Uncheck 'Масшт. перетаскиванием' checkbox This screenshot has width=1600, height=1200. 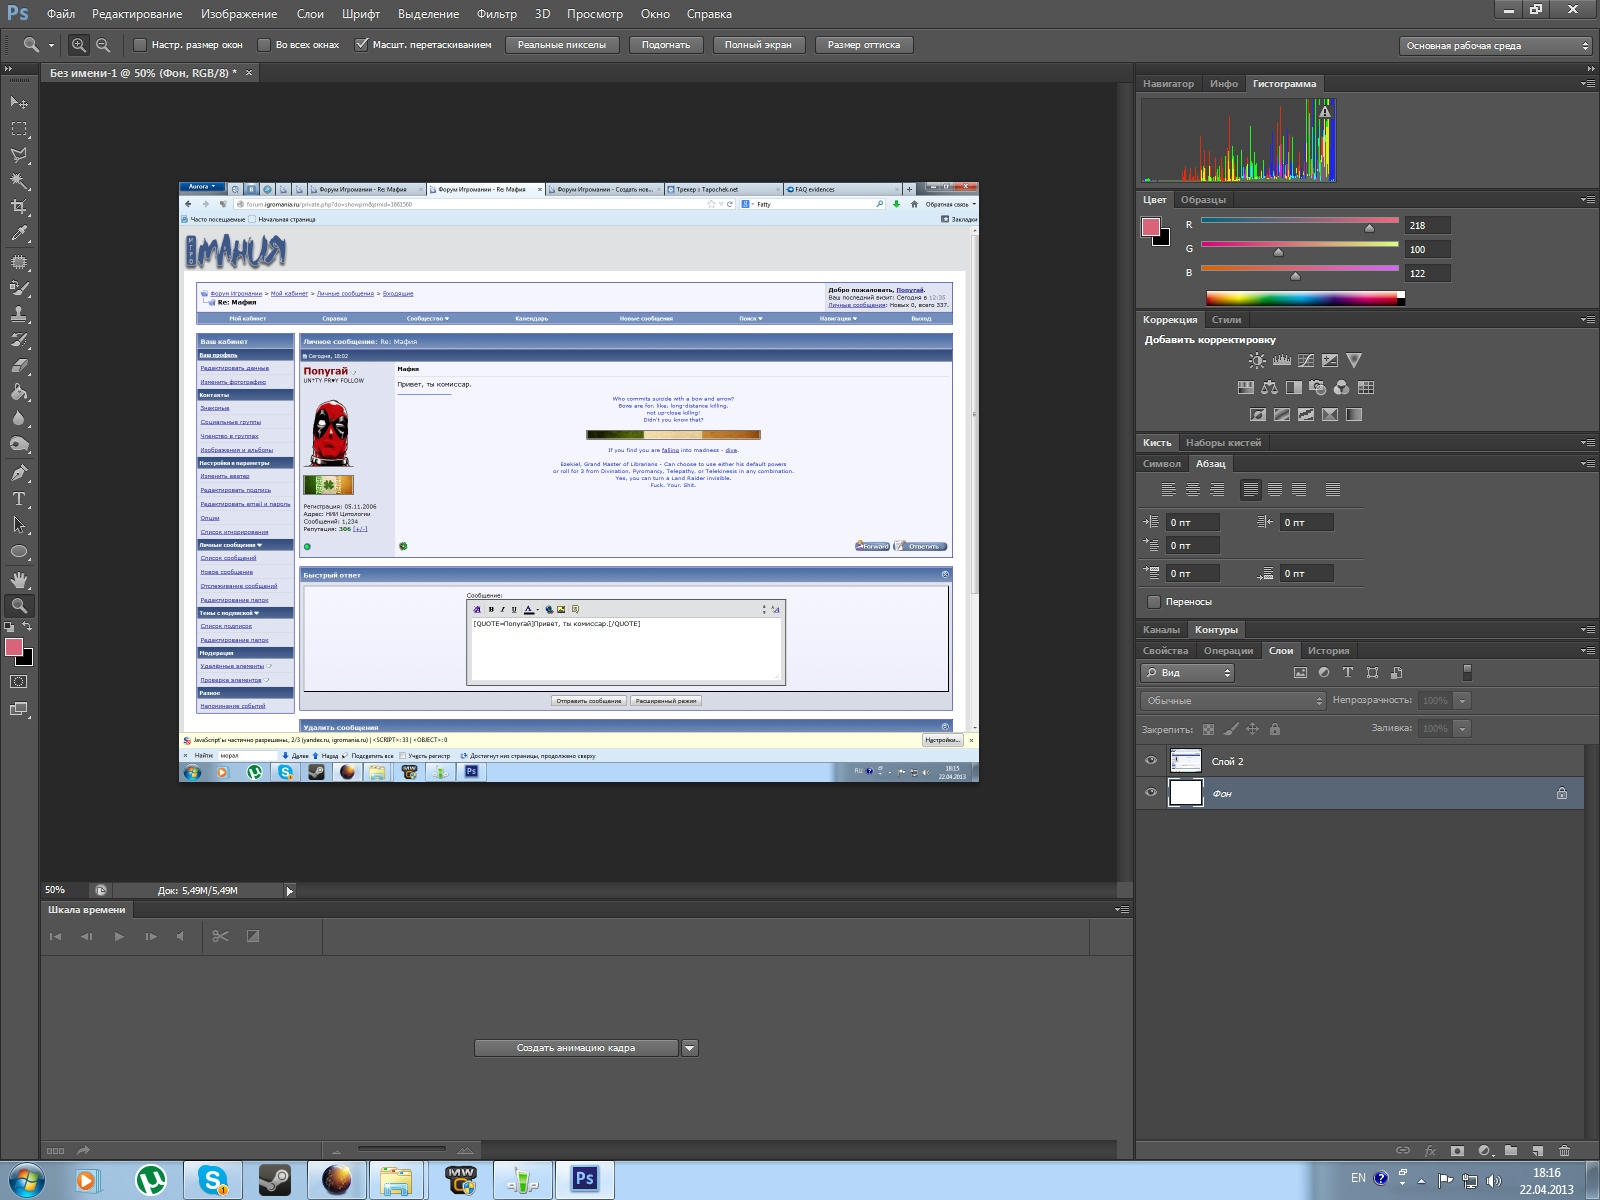[362, 45]
